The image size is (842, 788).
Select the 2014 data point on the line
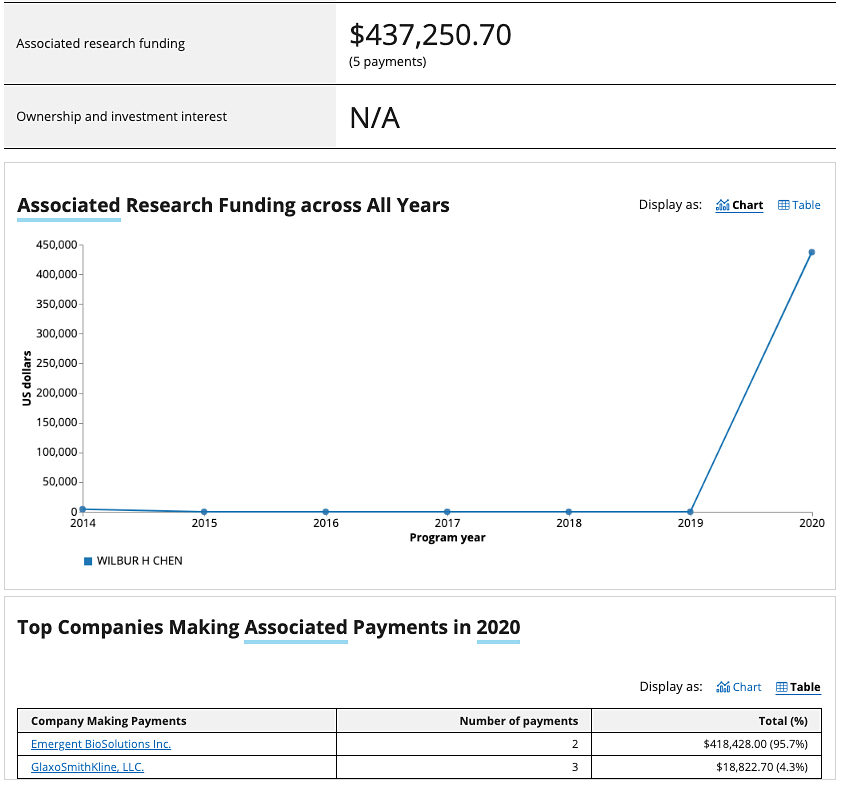[83, 509]
